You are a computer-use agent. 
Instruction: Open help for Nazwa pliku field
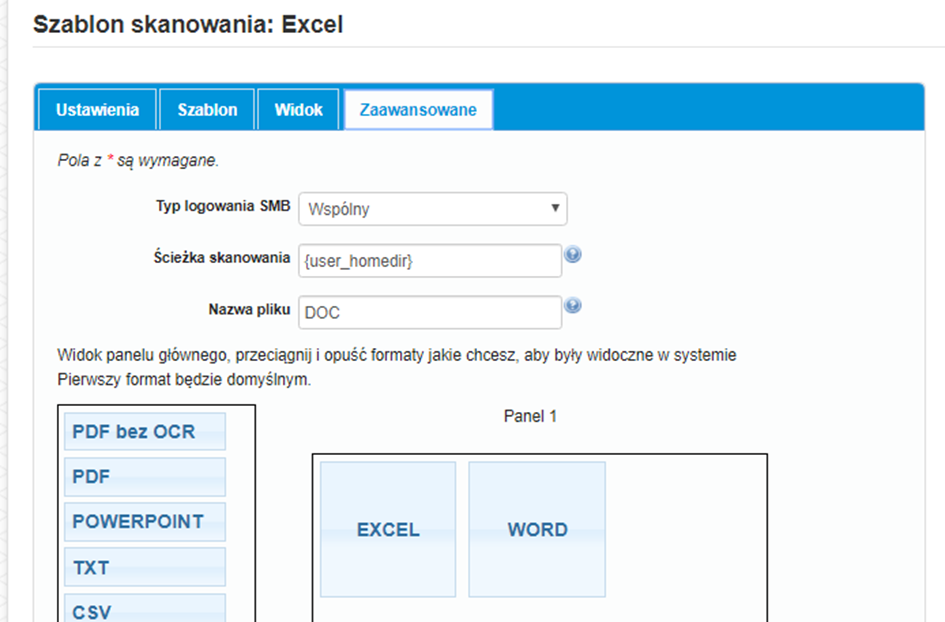click(x=573, y=306)
